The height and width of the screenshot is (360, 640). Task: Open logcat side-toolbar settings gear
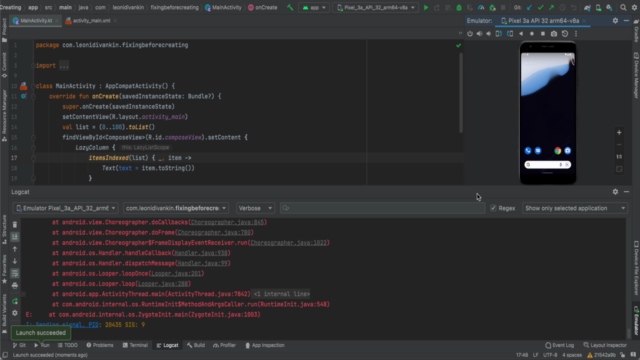(x=15, y=313)
